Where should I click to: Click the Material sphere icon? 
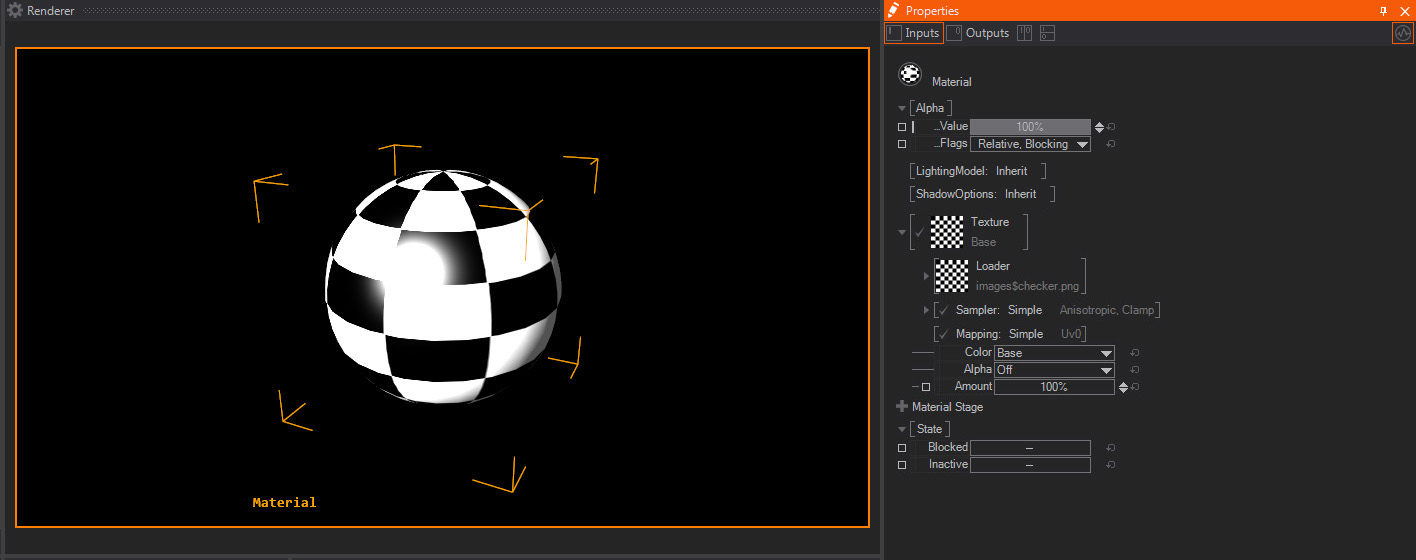point(910,74)
